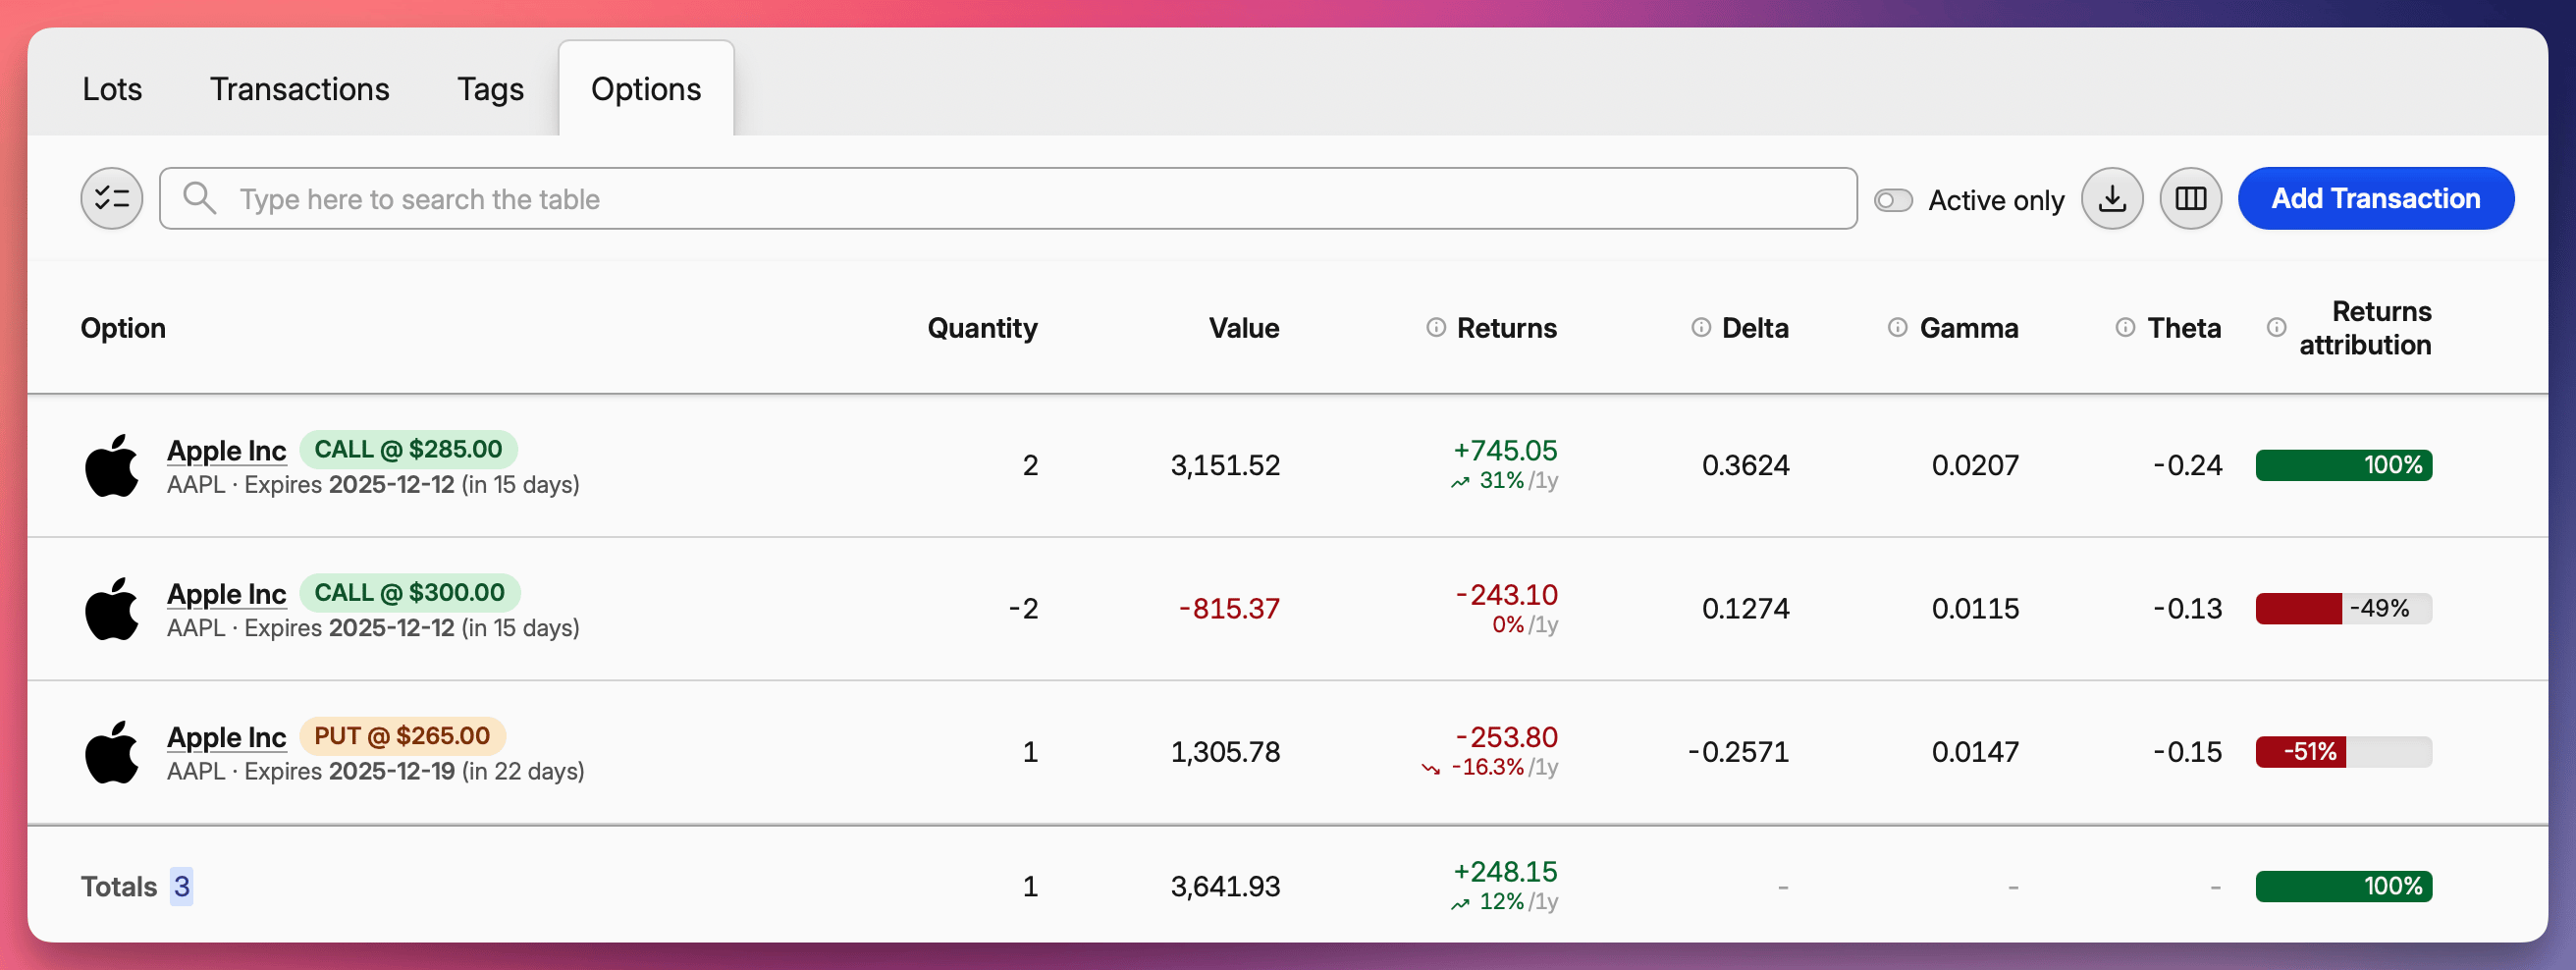Click the download/export table icon
The height and width of the screenshot is (970, 2576).
coord(2112,198)
